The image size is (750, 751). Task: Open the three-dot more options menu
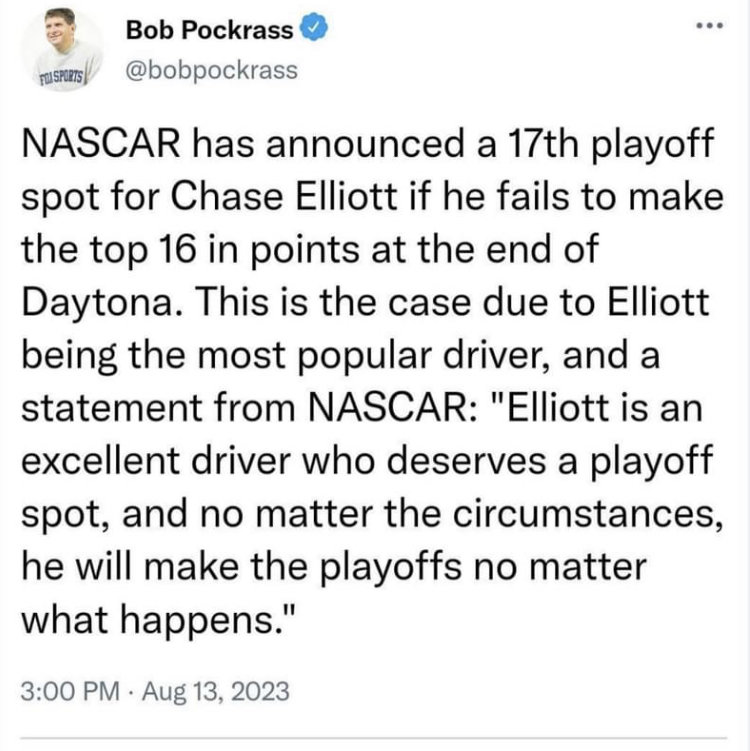click(710, 25)
